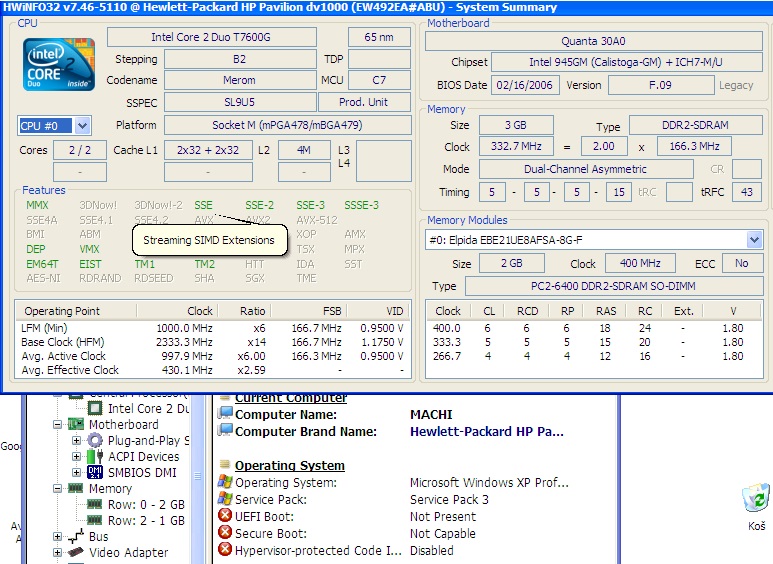This screenshot has width=773, height=564.
Task: Click the Computer Brand Name monitor icon
Action: (x=225, y=430)
